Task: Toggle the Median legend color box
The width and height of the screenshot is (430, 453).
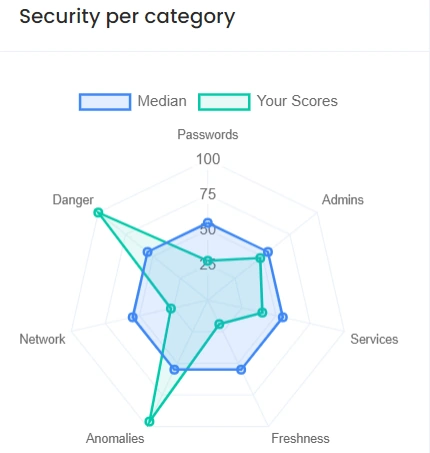Action: [x=105, y=102]
